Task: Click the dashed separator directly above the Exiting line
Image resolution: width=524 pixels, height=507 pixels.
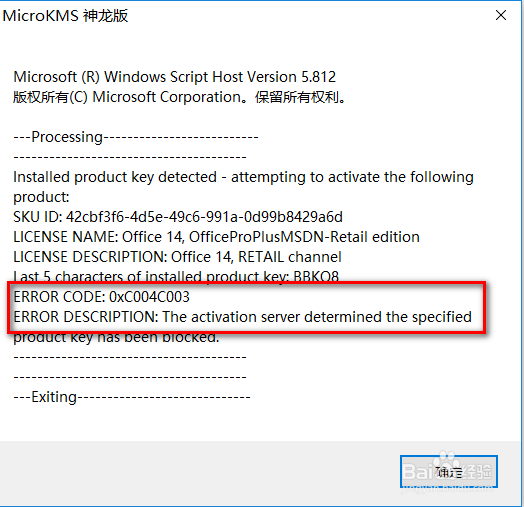Action: pyautogui.click(x=130, y=377)
